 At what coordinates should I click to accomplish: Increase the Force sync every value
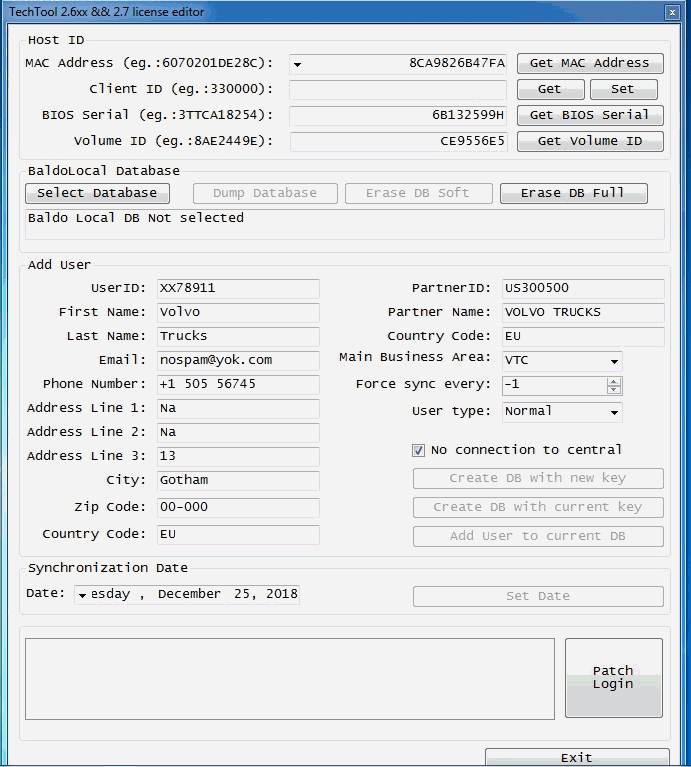(614, 381)
